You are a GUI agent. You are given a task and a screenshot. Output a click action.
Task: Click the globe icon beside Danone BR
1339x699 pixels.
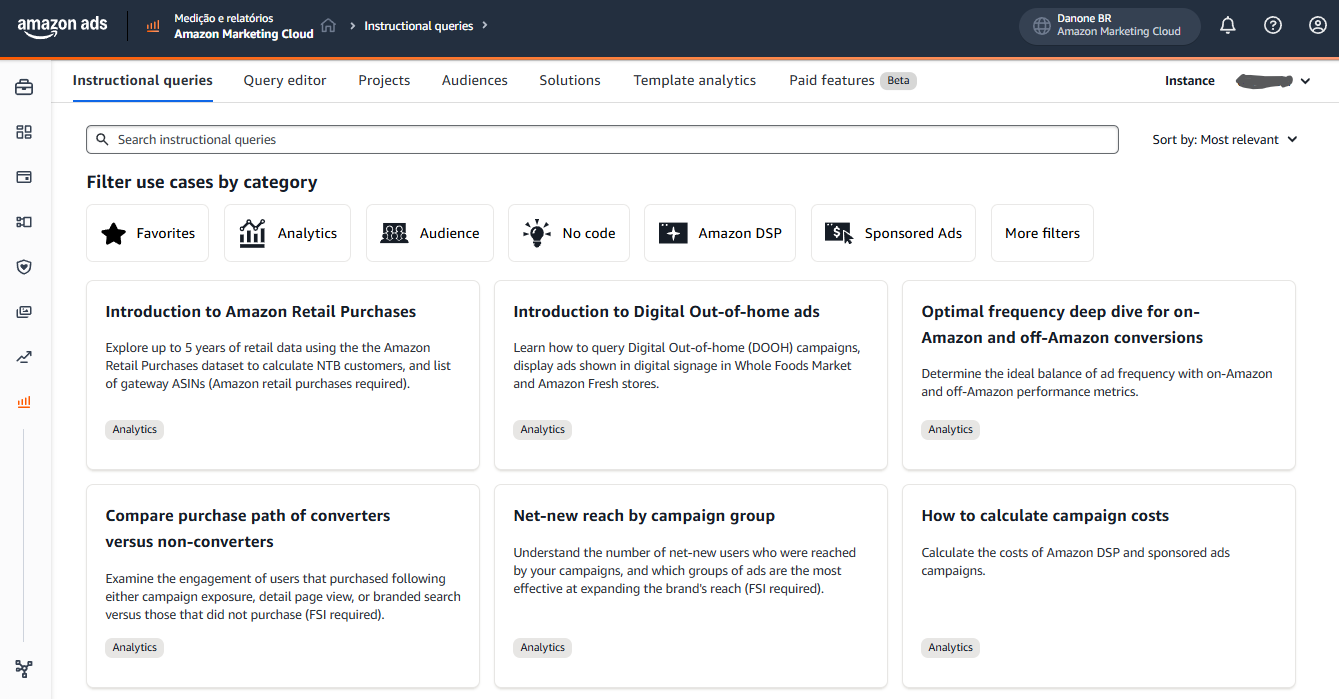[x=1041, y=25]
